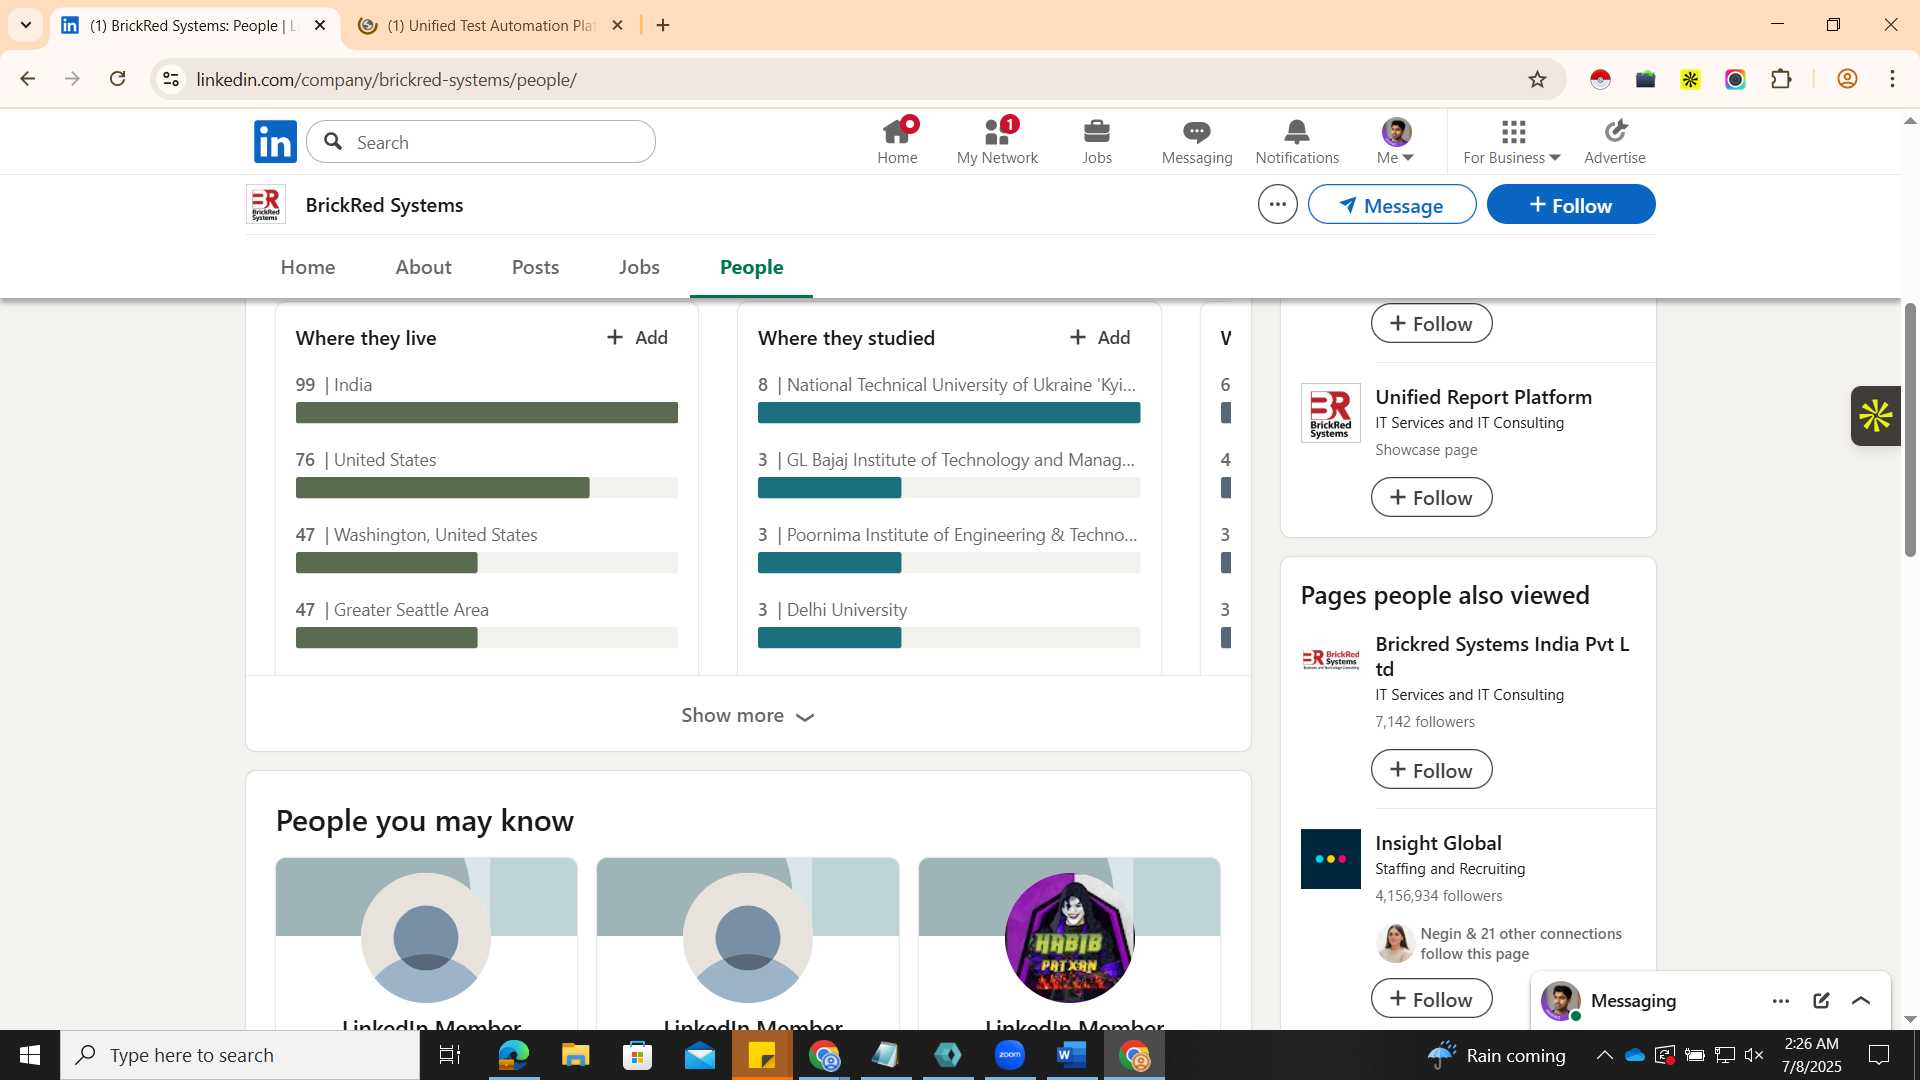Screen dimensions: 1920x1080
Task: Reload the page
Action: 117,79
